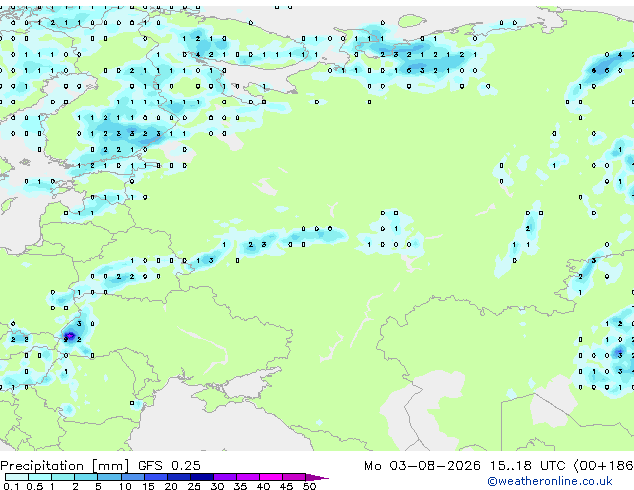634x490 pixels.
Task: Click the "15..18 UTC" time label
Action: 527,466
